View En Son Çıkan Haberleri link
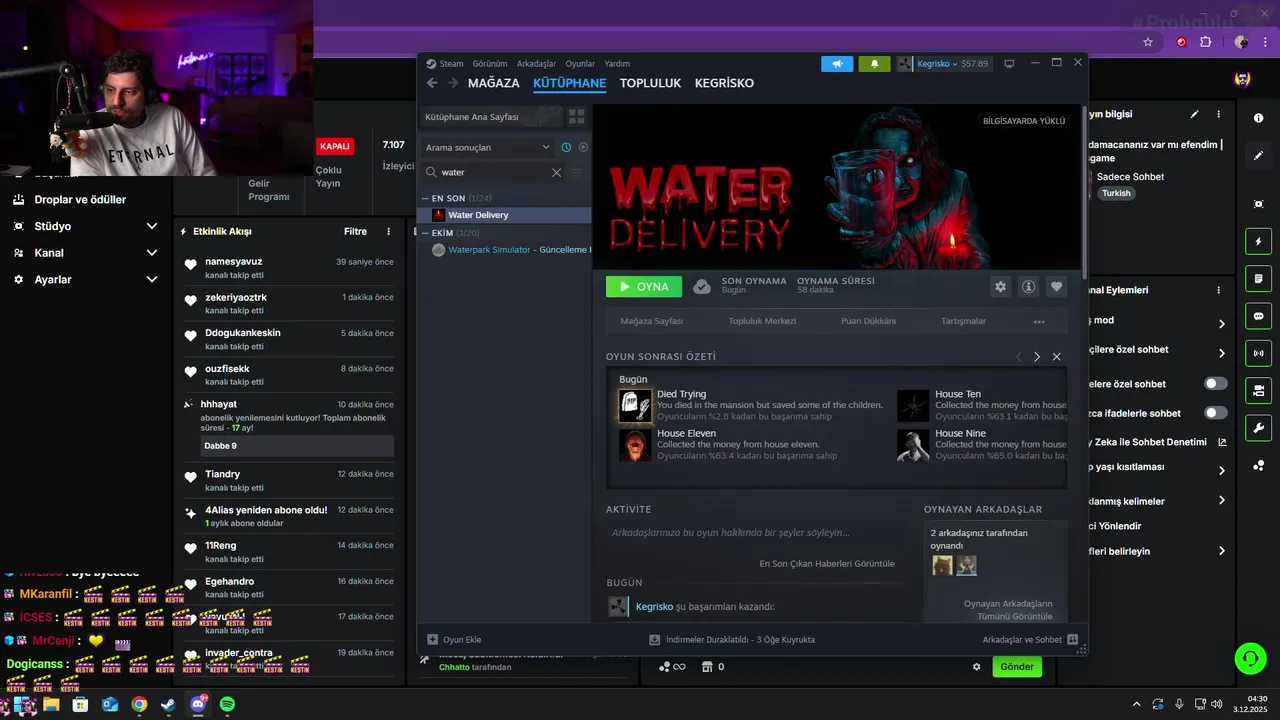The width and height of the screenshot is (1280, 720). [x=827, y=564]
